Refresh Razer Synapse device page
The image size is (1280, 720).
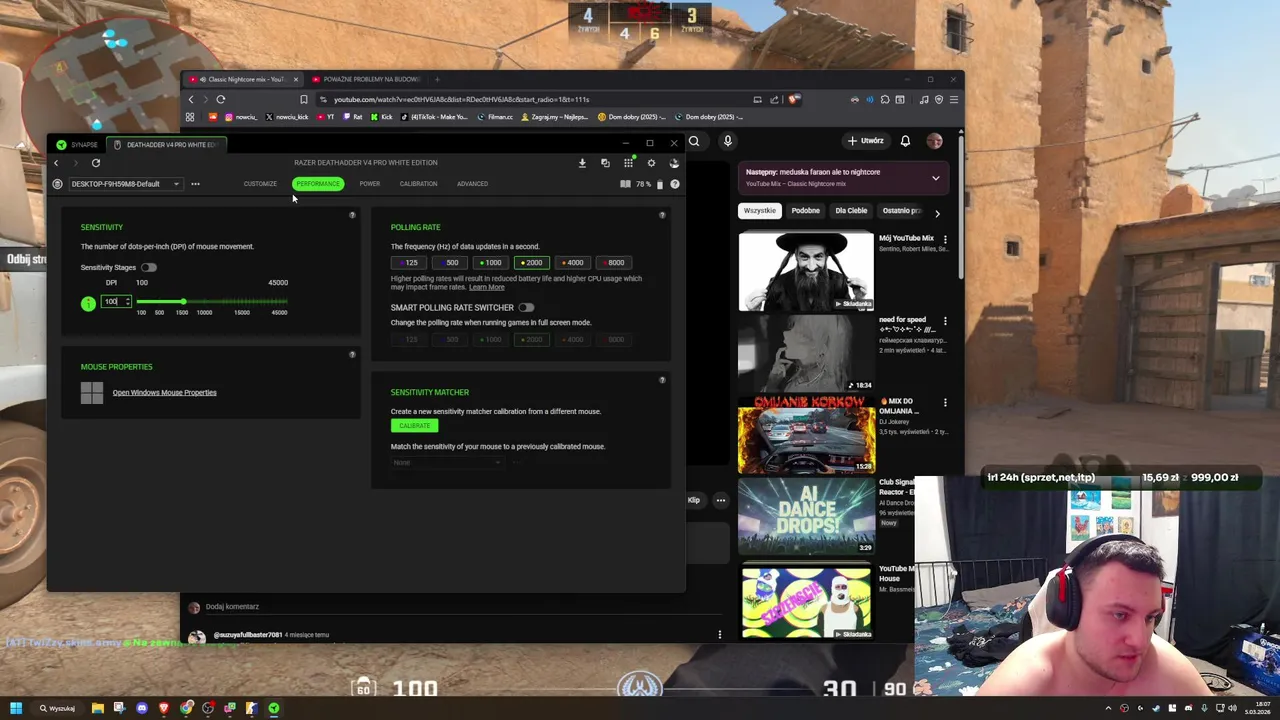point(96,163)
